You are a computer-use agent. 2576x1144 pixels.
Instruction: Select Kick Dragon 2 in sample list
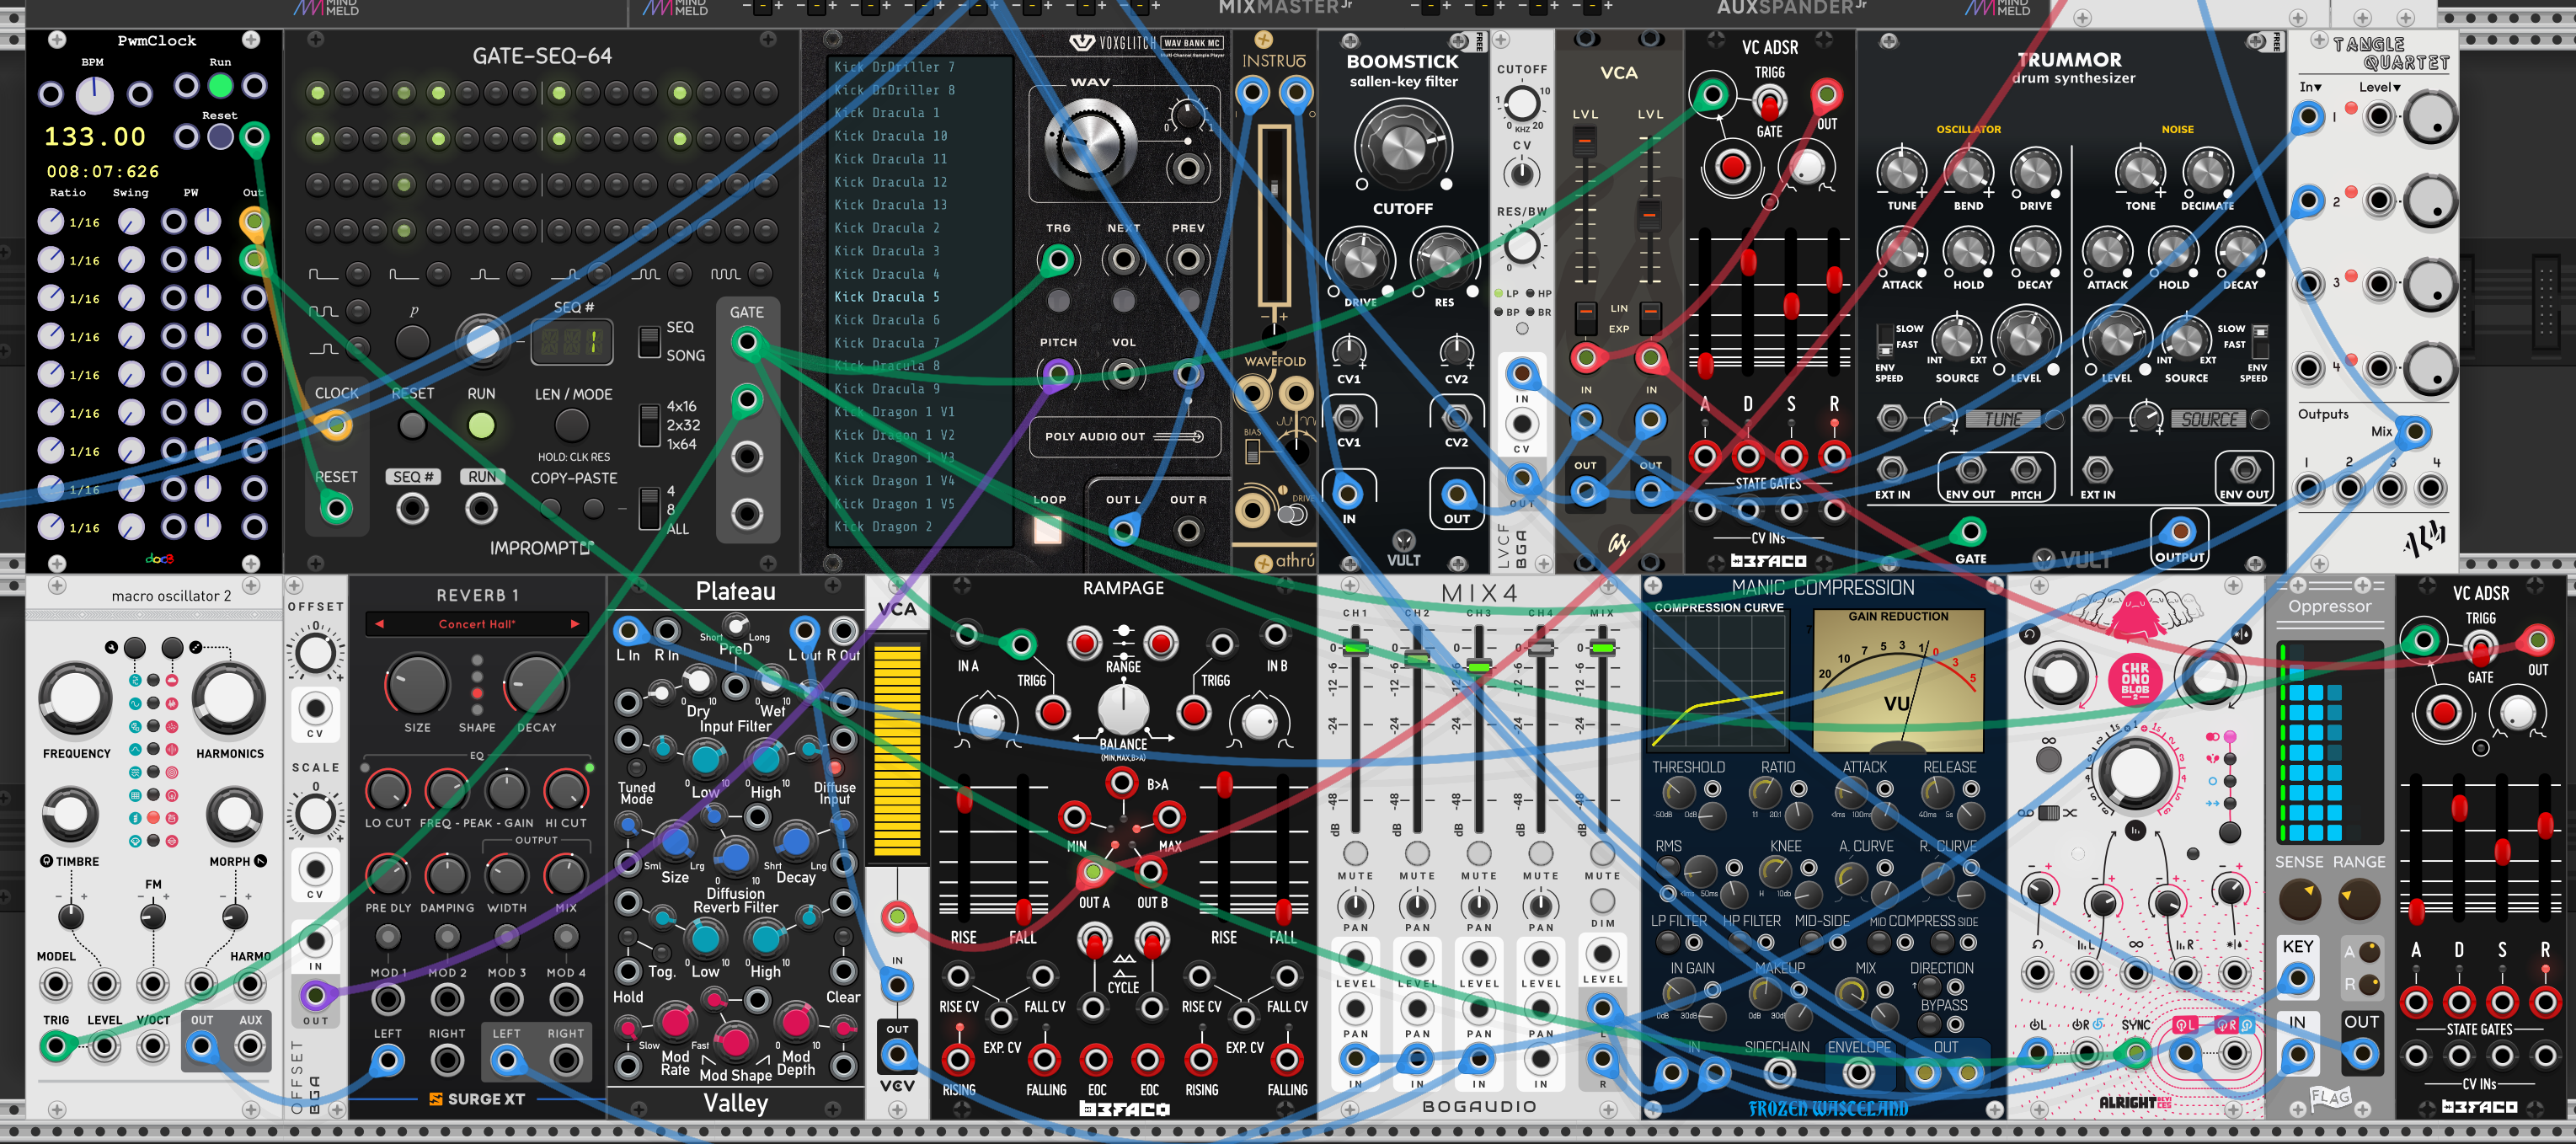click(883, 527)
